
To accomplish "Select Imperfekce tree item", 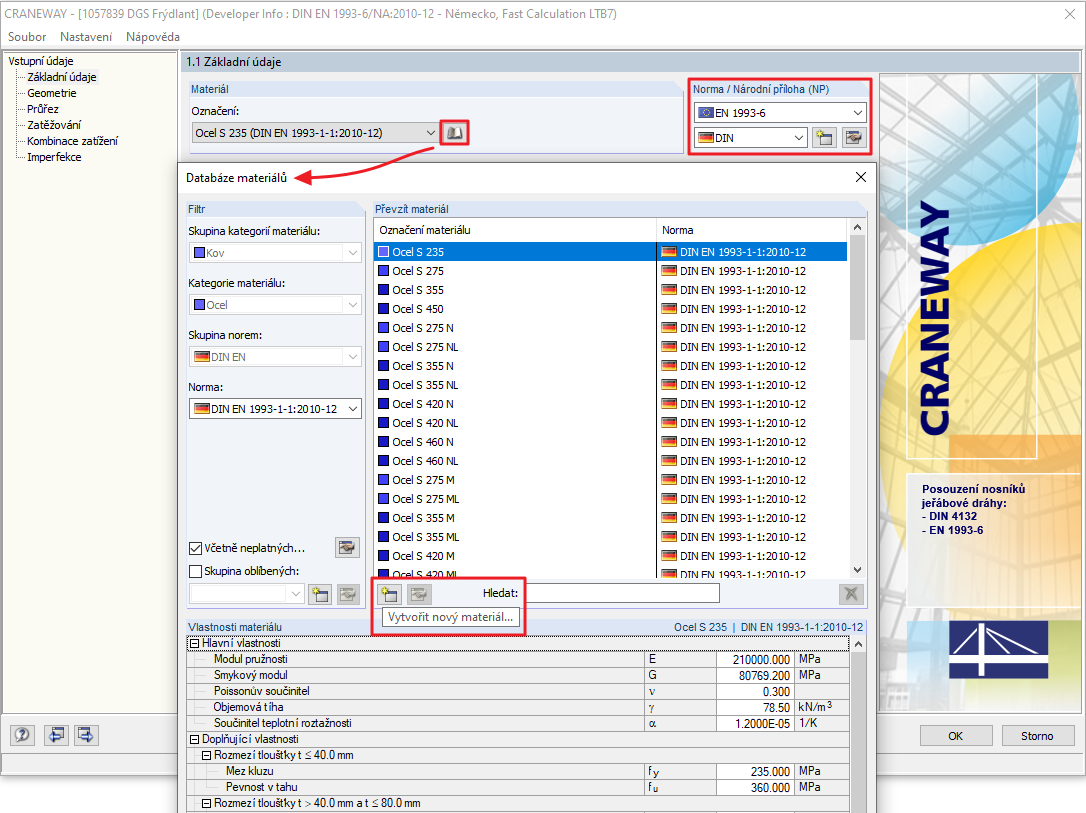I will tap(54, 157).
